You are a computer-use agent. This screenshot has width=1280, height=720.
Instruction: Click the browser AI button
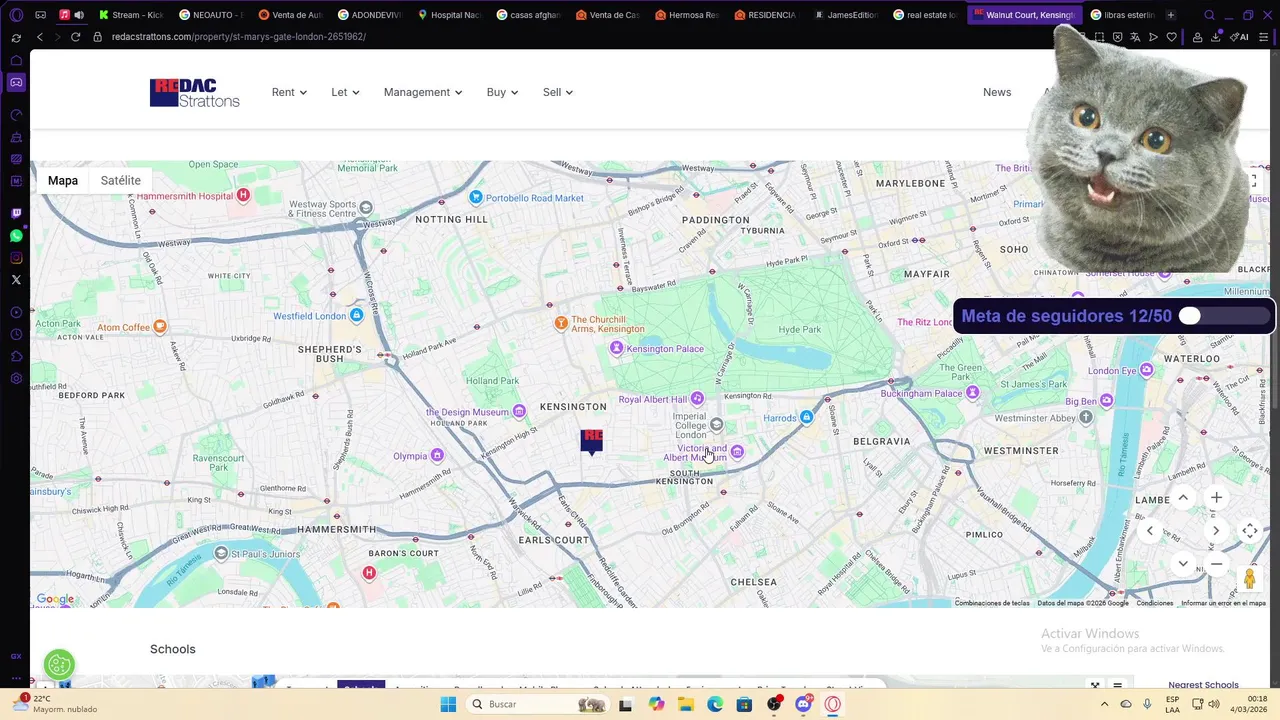click(x=1240, y=37)
